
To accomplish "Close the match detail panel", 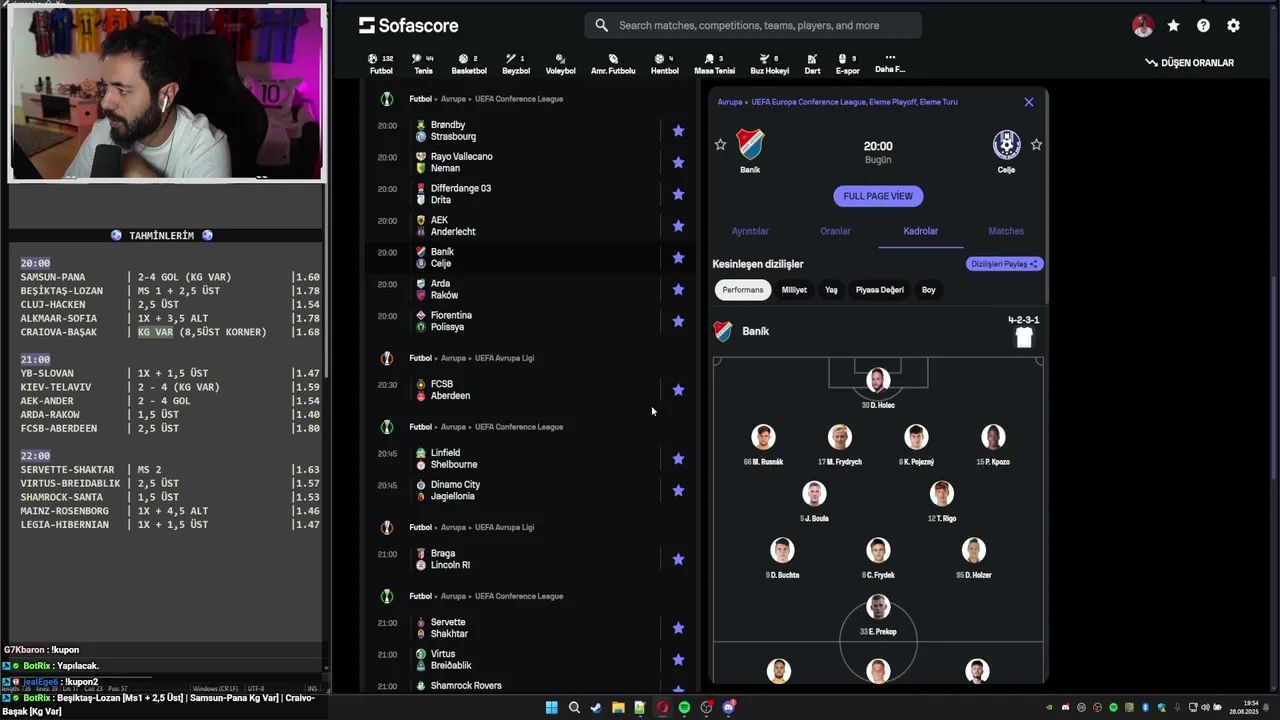I will pos(1028,102).
